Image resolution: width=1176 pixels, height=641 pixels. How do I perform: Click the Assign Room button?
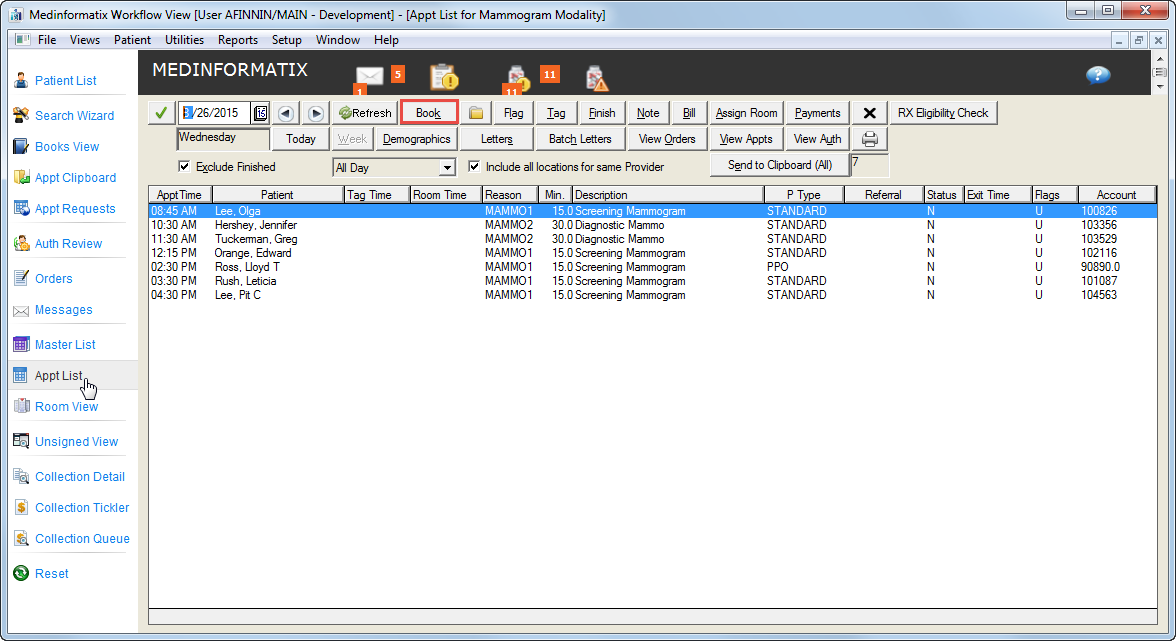tap(746, 113)
